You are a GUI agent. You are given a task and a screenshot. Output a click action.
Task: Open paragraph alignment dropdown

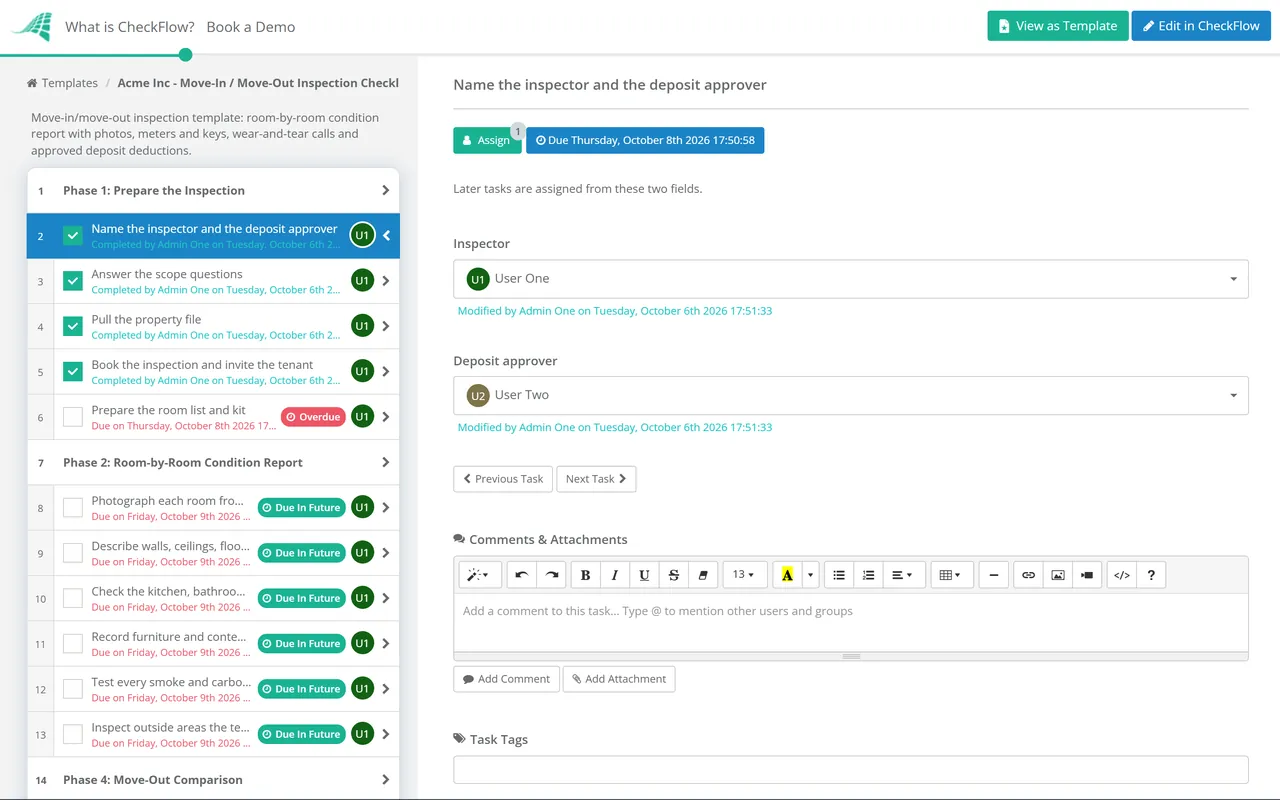coord(903,575)
